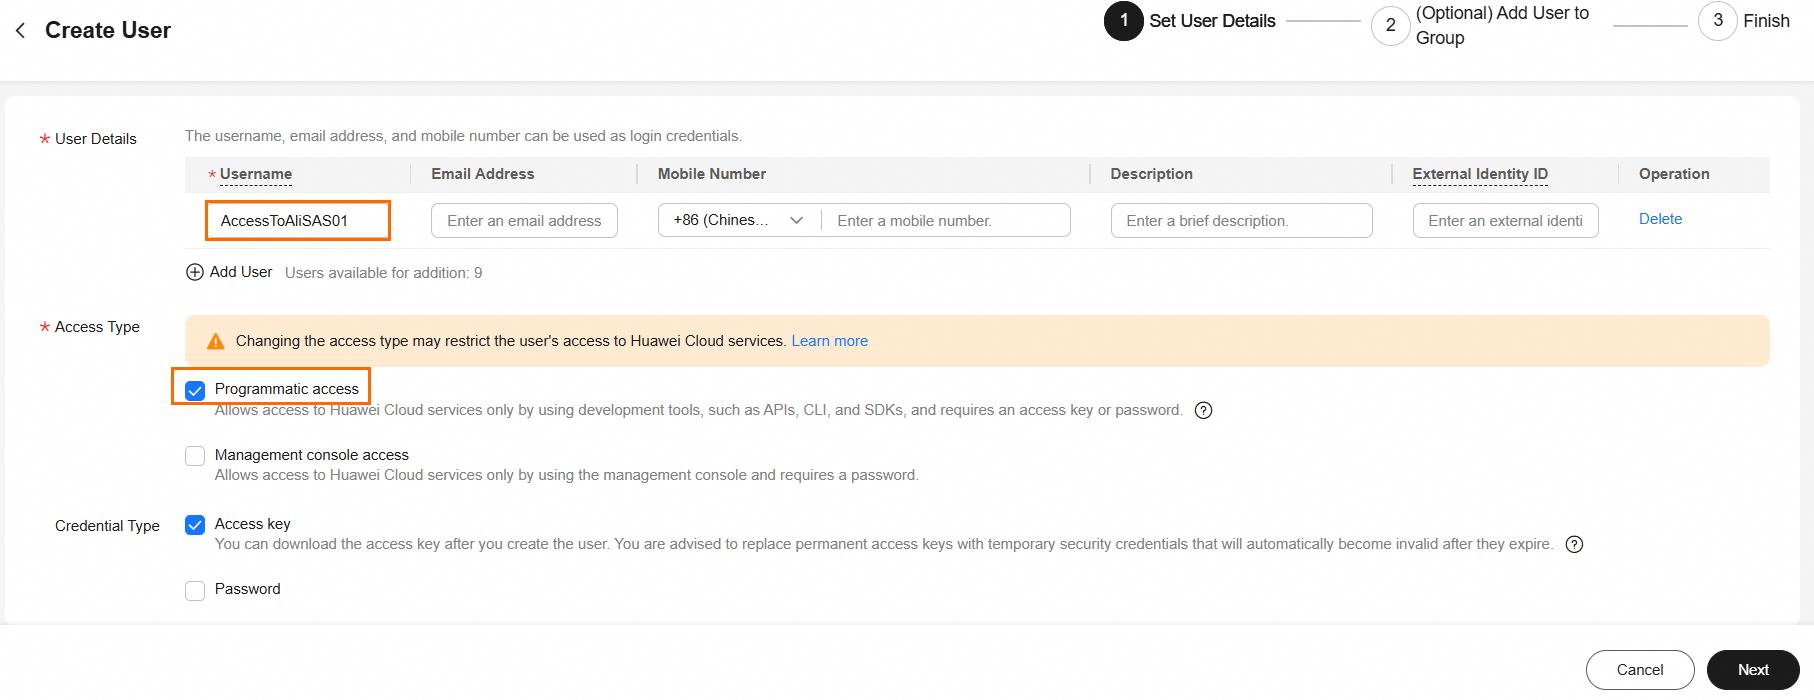Click the plus icon to add user
This screenshot has height=700, width=1814.
[195, 272]
